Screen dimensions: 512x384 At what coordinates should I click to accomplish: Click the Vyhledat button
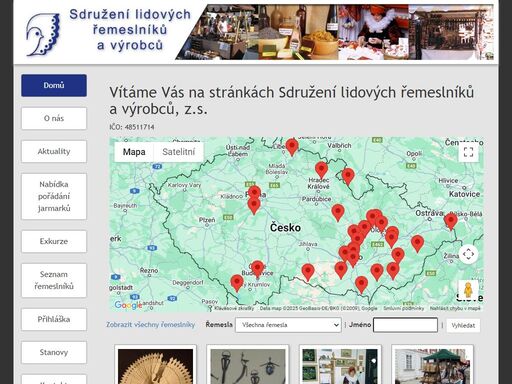(463, 325)
